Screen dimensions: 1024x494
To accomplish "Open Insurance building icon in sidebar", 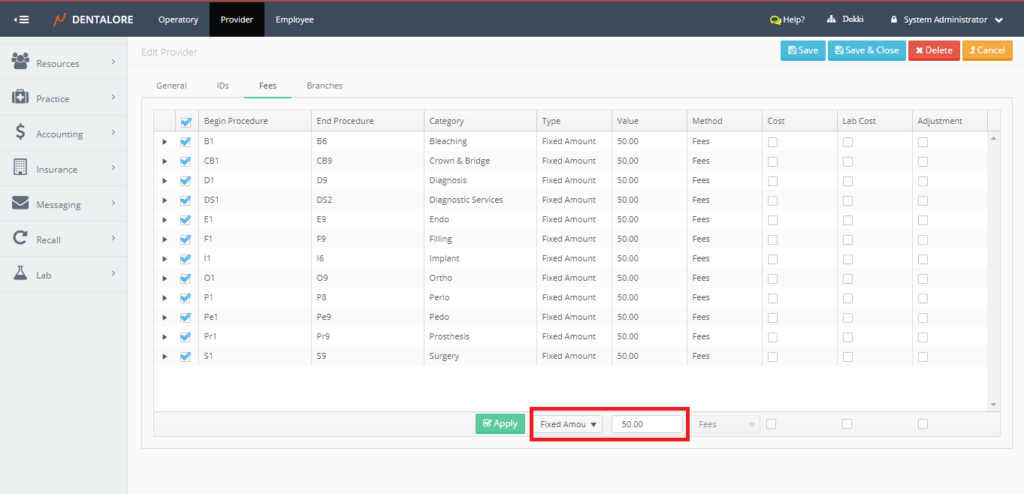I will tap(20, 168).
